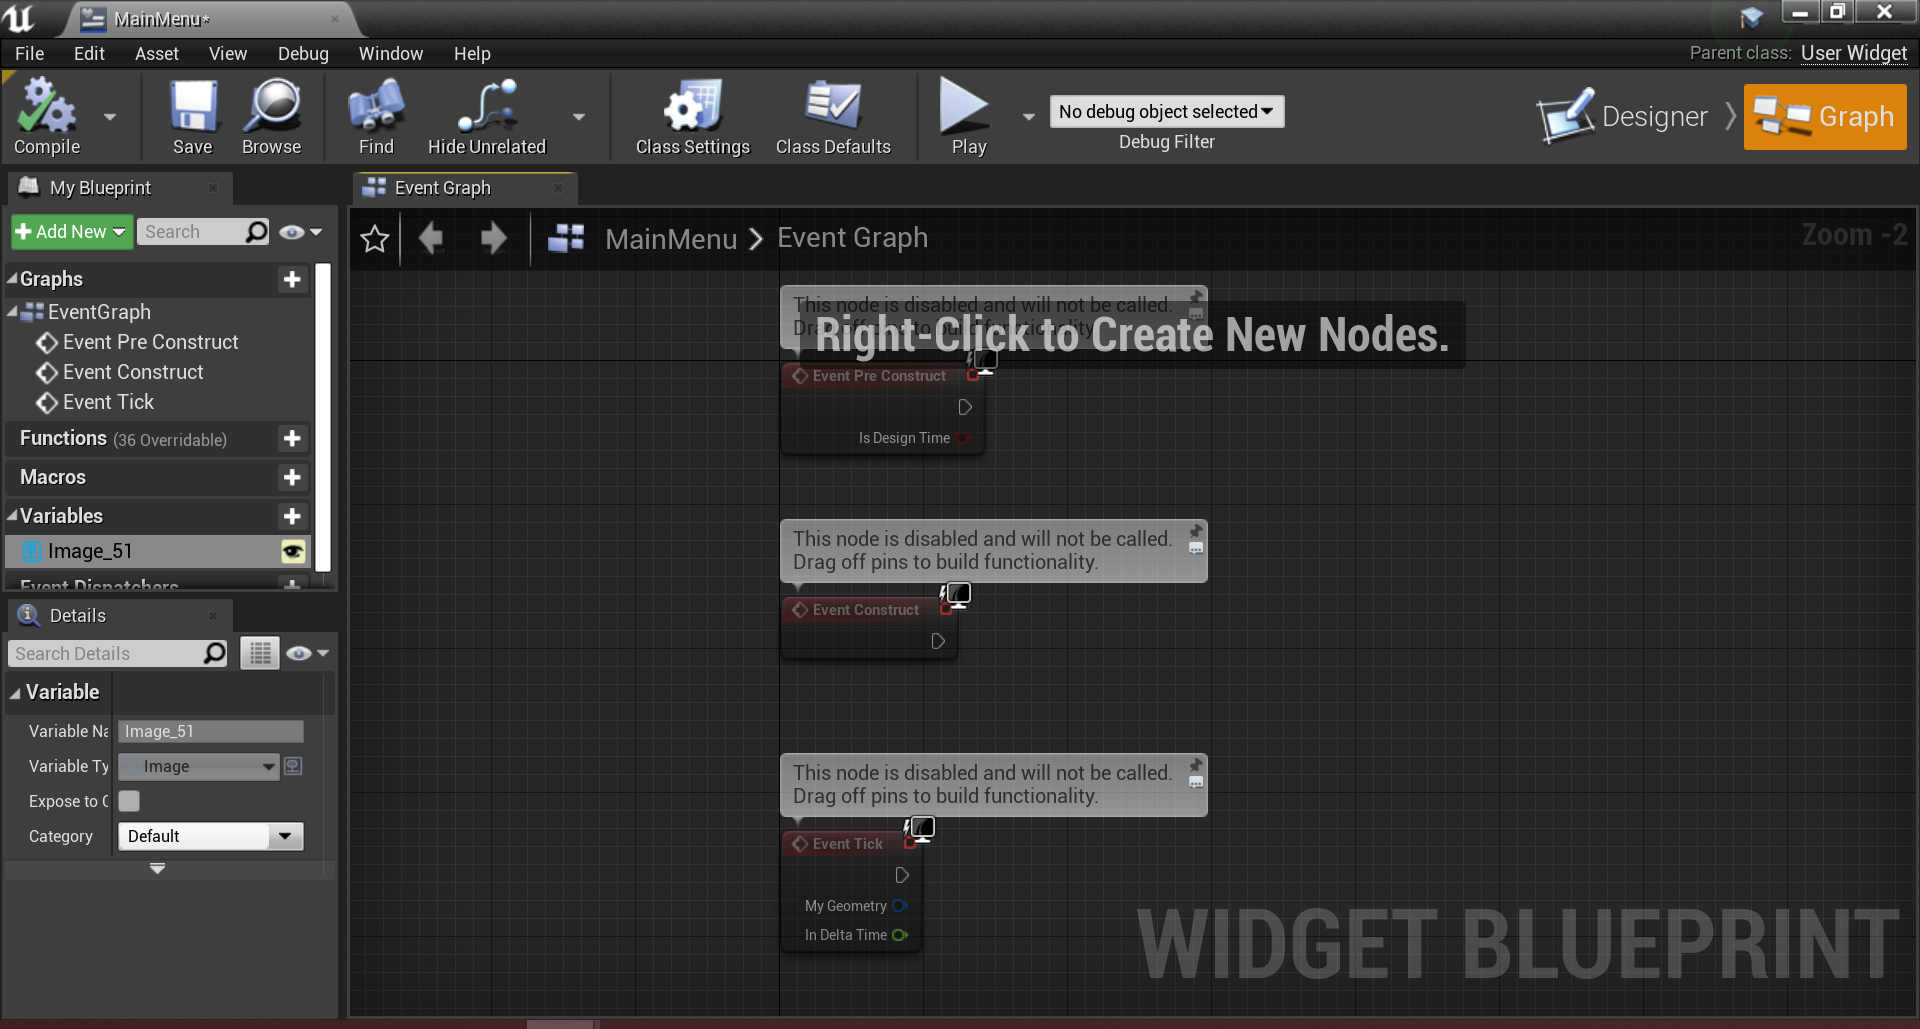This screenshot has width=1920, height=1029.
Task: Open Class Settings
Action: point(692,118)
